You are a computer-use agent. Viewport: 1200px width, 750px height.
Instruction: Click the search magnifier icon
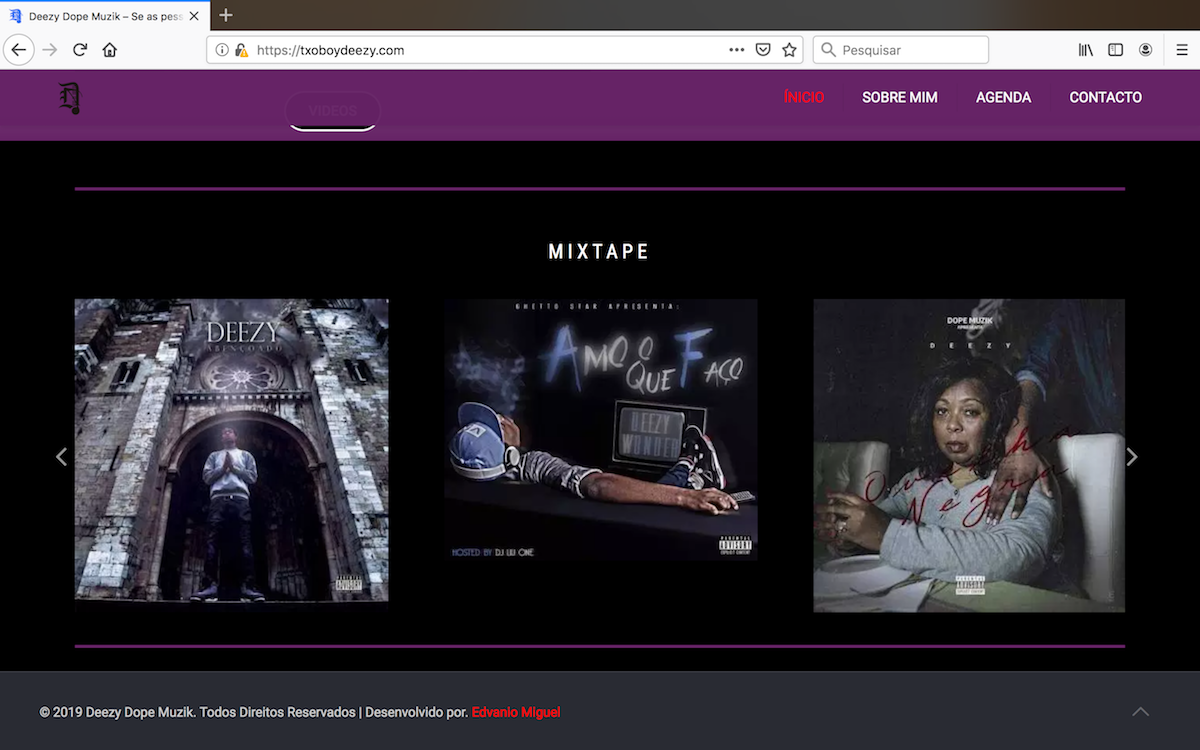coord(828,50)
